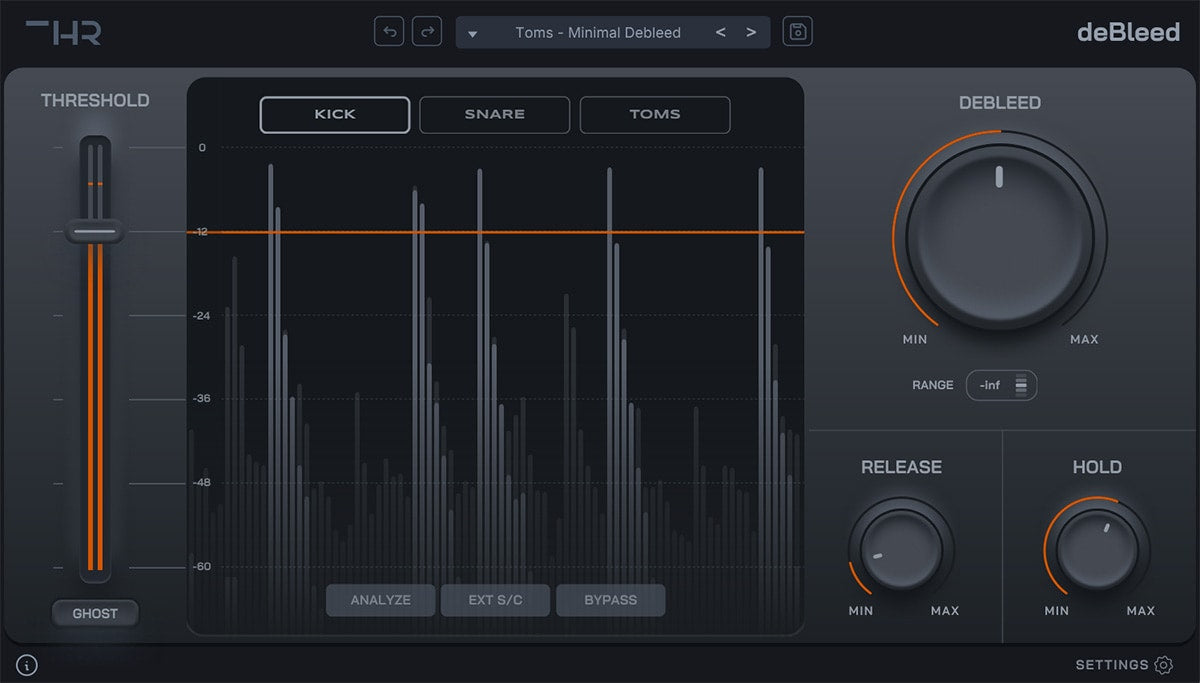
Task: Select the Toms tab
Action: point(654,115)
